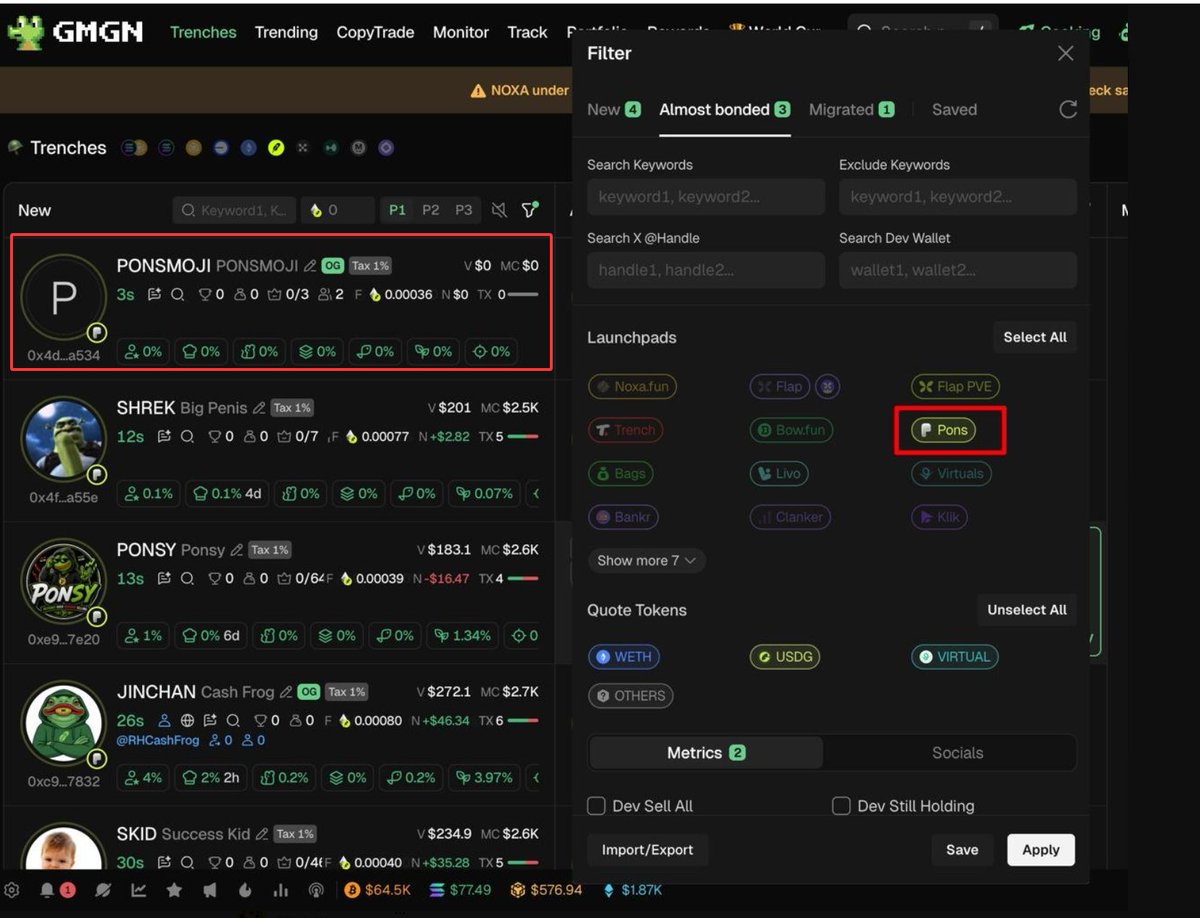Click the Import/Export button
The image size is (1200, 918).
[647, 850]
